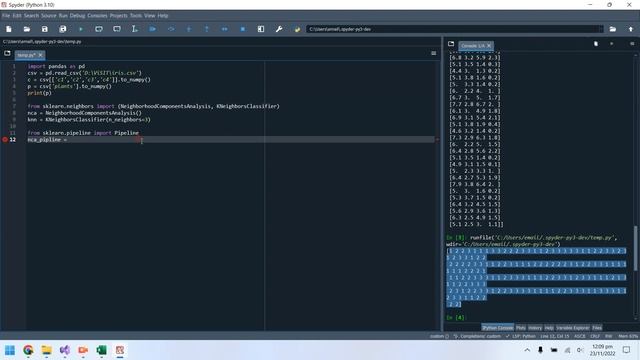Toggle the breakpoint on line 12

[x=5, y=140]
